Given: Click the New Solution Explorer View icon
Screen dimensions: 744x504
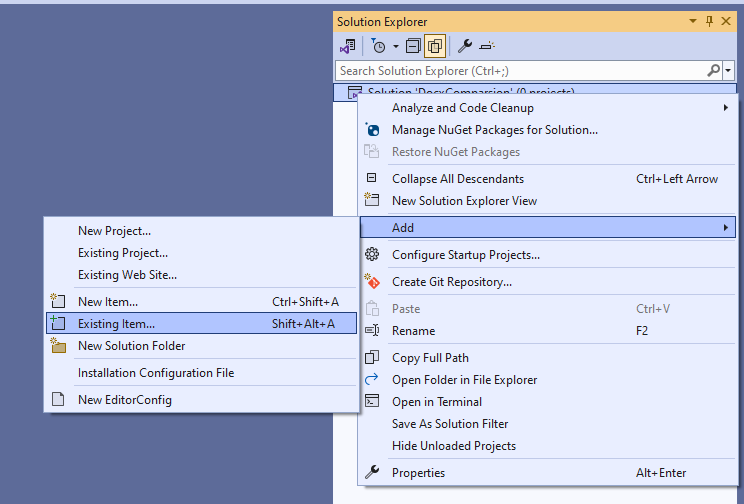Looking at the screenshot, I should [372, 199].
